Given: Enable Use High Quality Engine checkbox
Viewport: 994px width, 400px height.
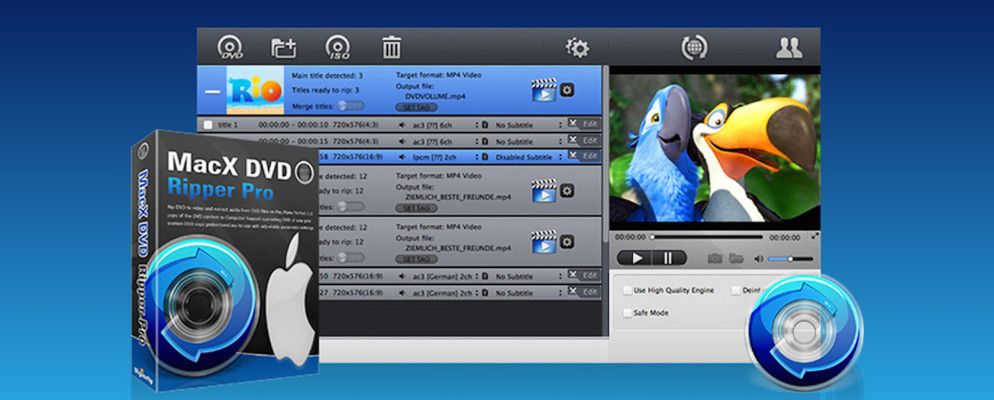Looking at the screenshot, I should [627, 290].
